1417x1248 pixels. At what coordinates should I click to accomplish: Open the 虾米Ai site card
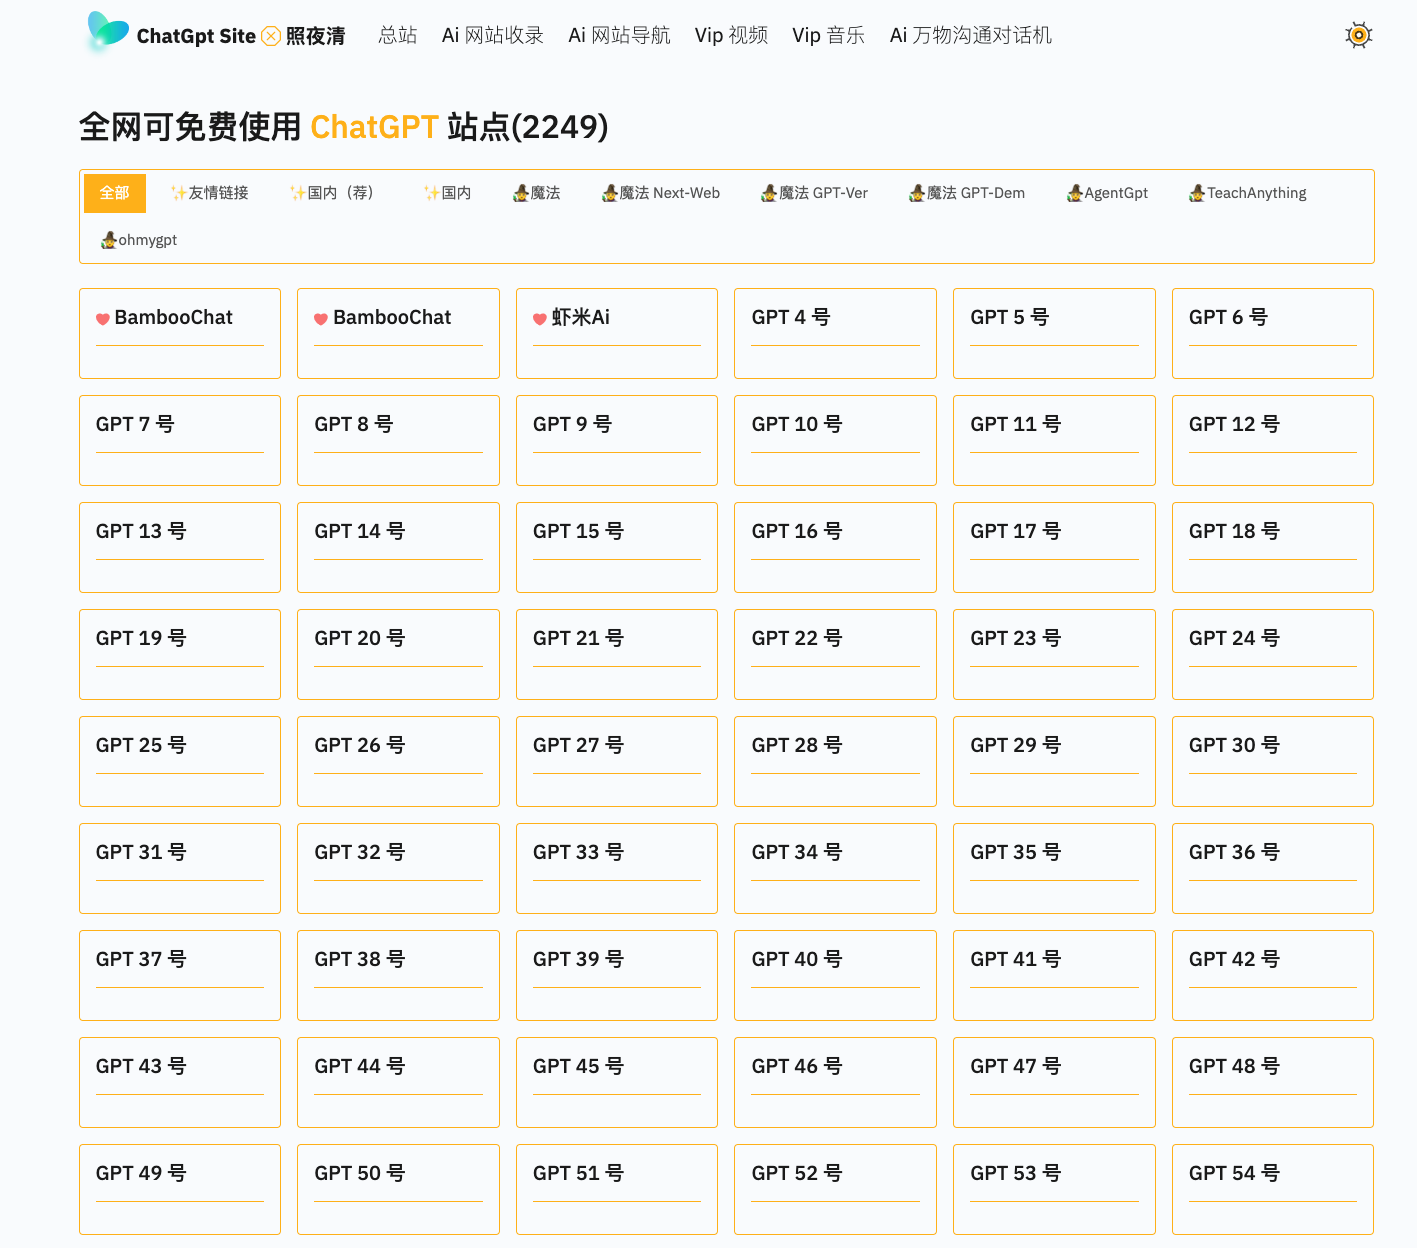click(617, 333)
